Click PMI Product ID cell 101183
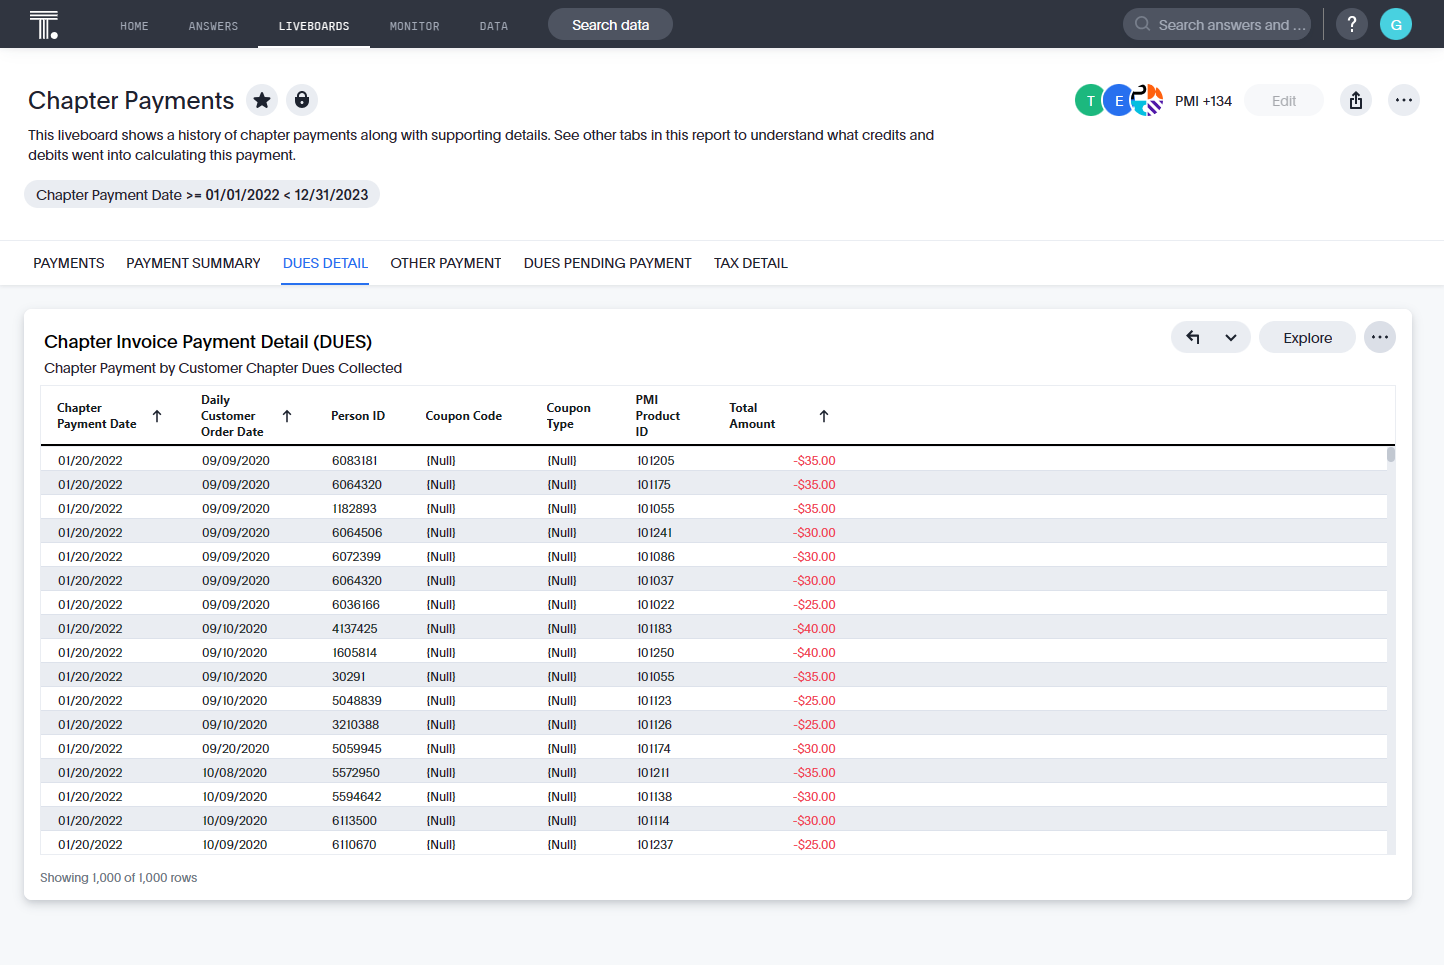 tap(655, 629)
